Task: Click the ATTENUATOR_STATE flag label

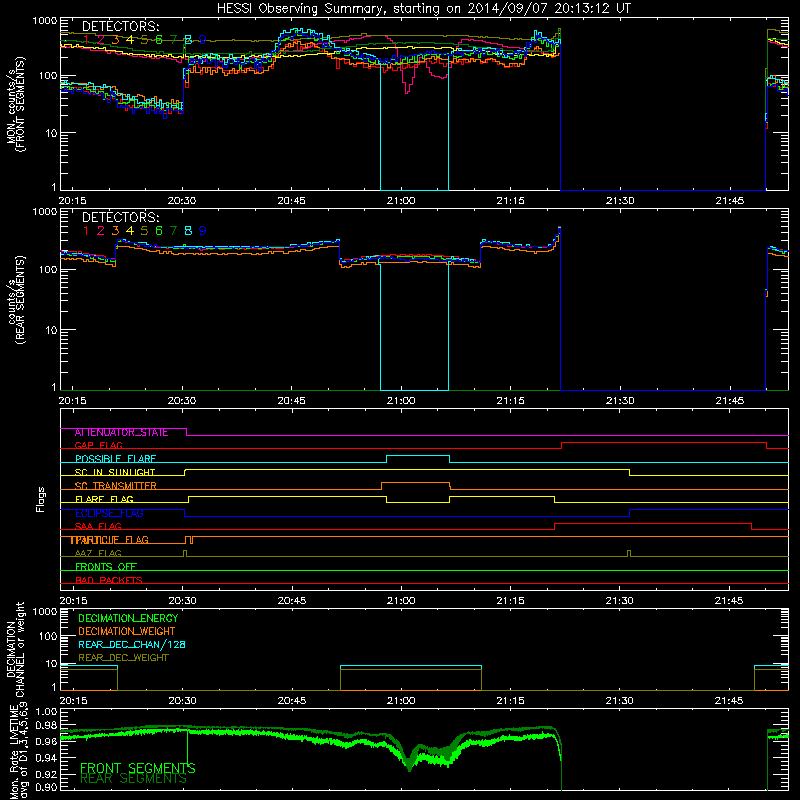Action: [121, 432]
